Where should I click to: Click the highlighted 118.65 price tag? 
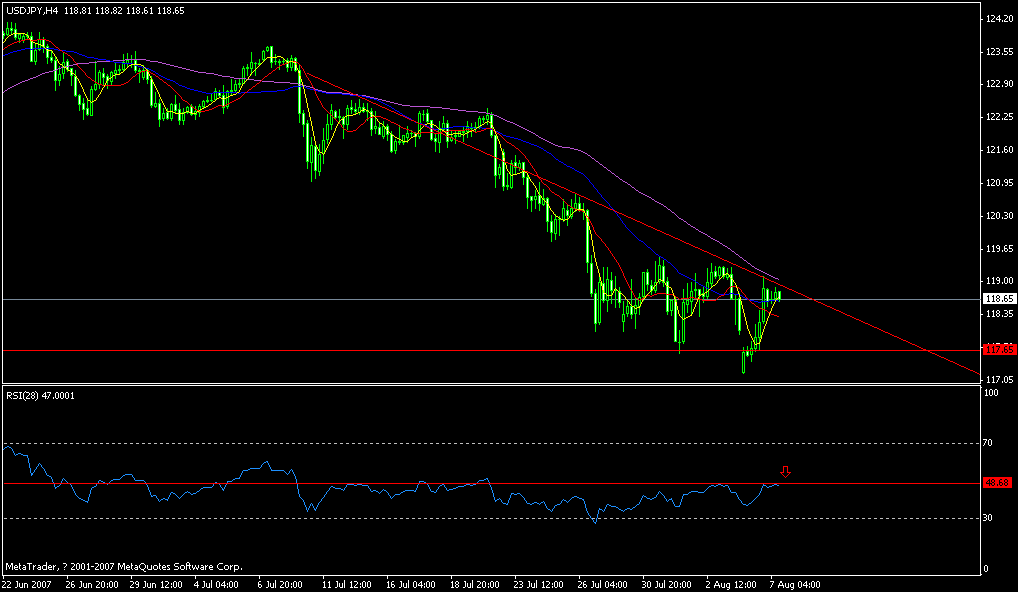pyautogui.click(x=995, y=297)
